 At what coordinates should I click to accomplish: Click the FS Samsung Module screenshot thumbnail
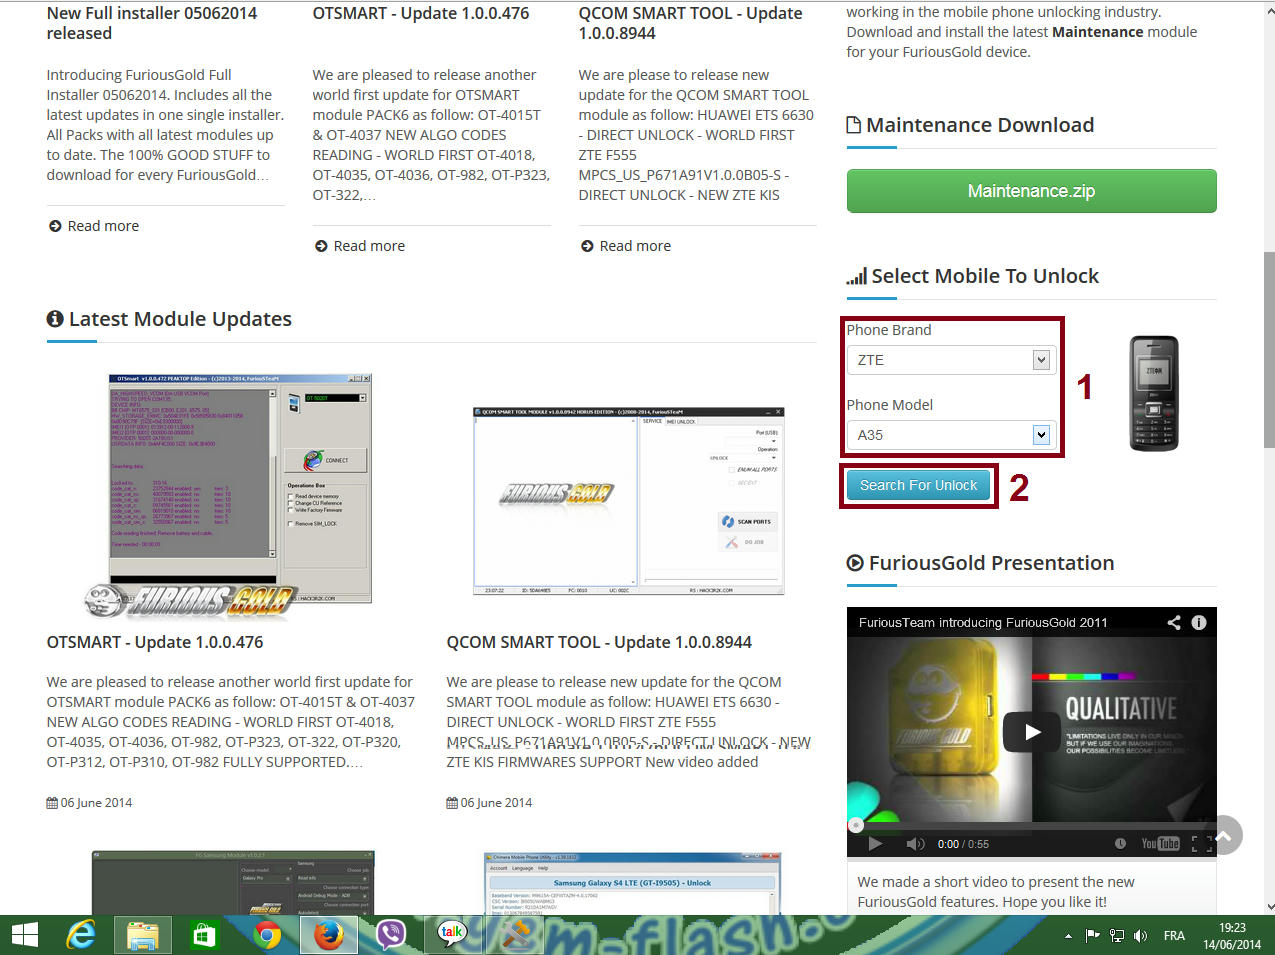(233, 883)
